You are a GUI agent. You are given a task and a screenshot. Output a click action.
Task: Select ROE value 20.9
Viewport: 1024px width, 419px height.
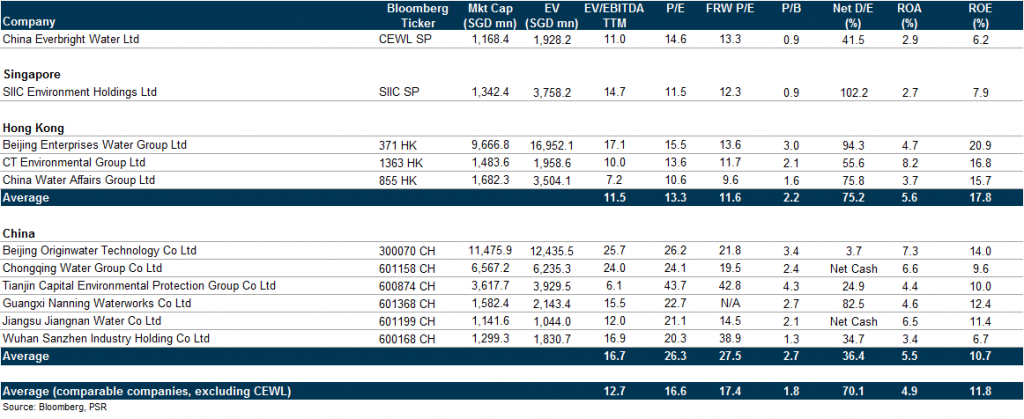pos(982,146)
